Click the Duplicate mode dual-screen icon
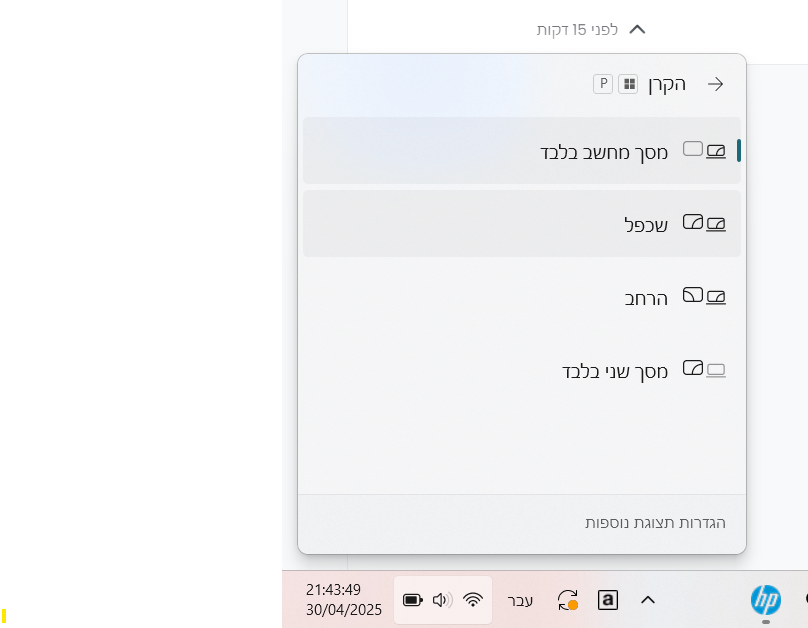Screen dimensions: 808x628 [x=704, y=223]
